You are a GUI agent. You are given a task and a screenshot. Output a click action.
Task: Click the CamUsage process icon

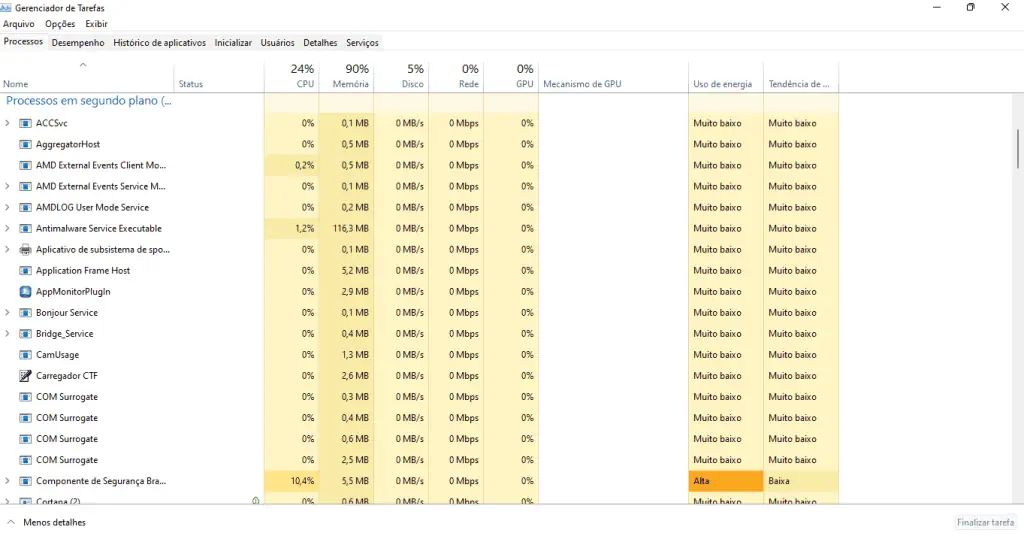[25, 355]
